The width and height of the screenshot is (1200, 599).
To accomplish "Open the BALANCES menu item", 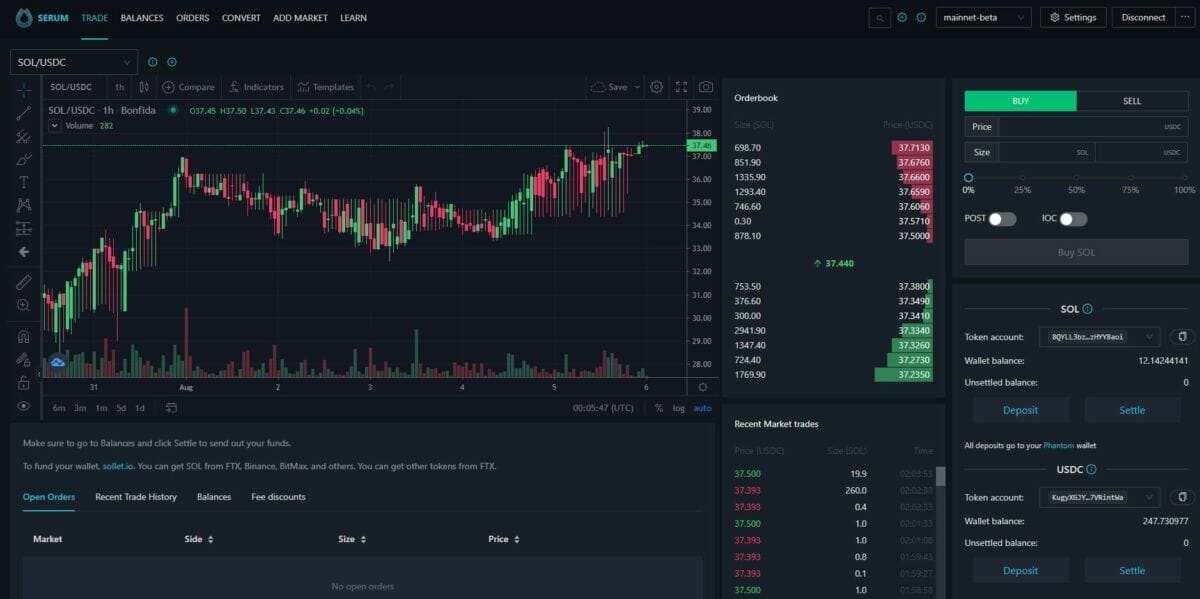I will [x=142, y=18].
